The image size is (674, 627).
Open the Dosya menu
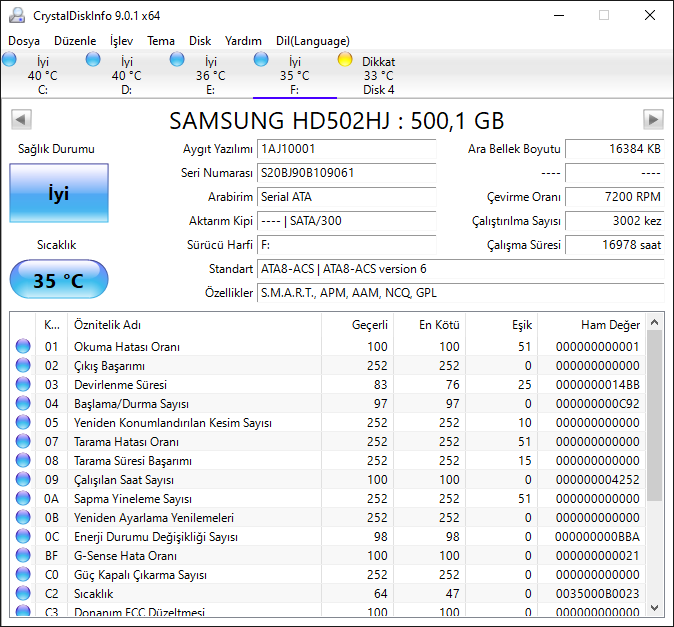(x=24, y=41)
